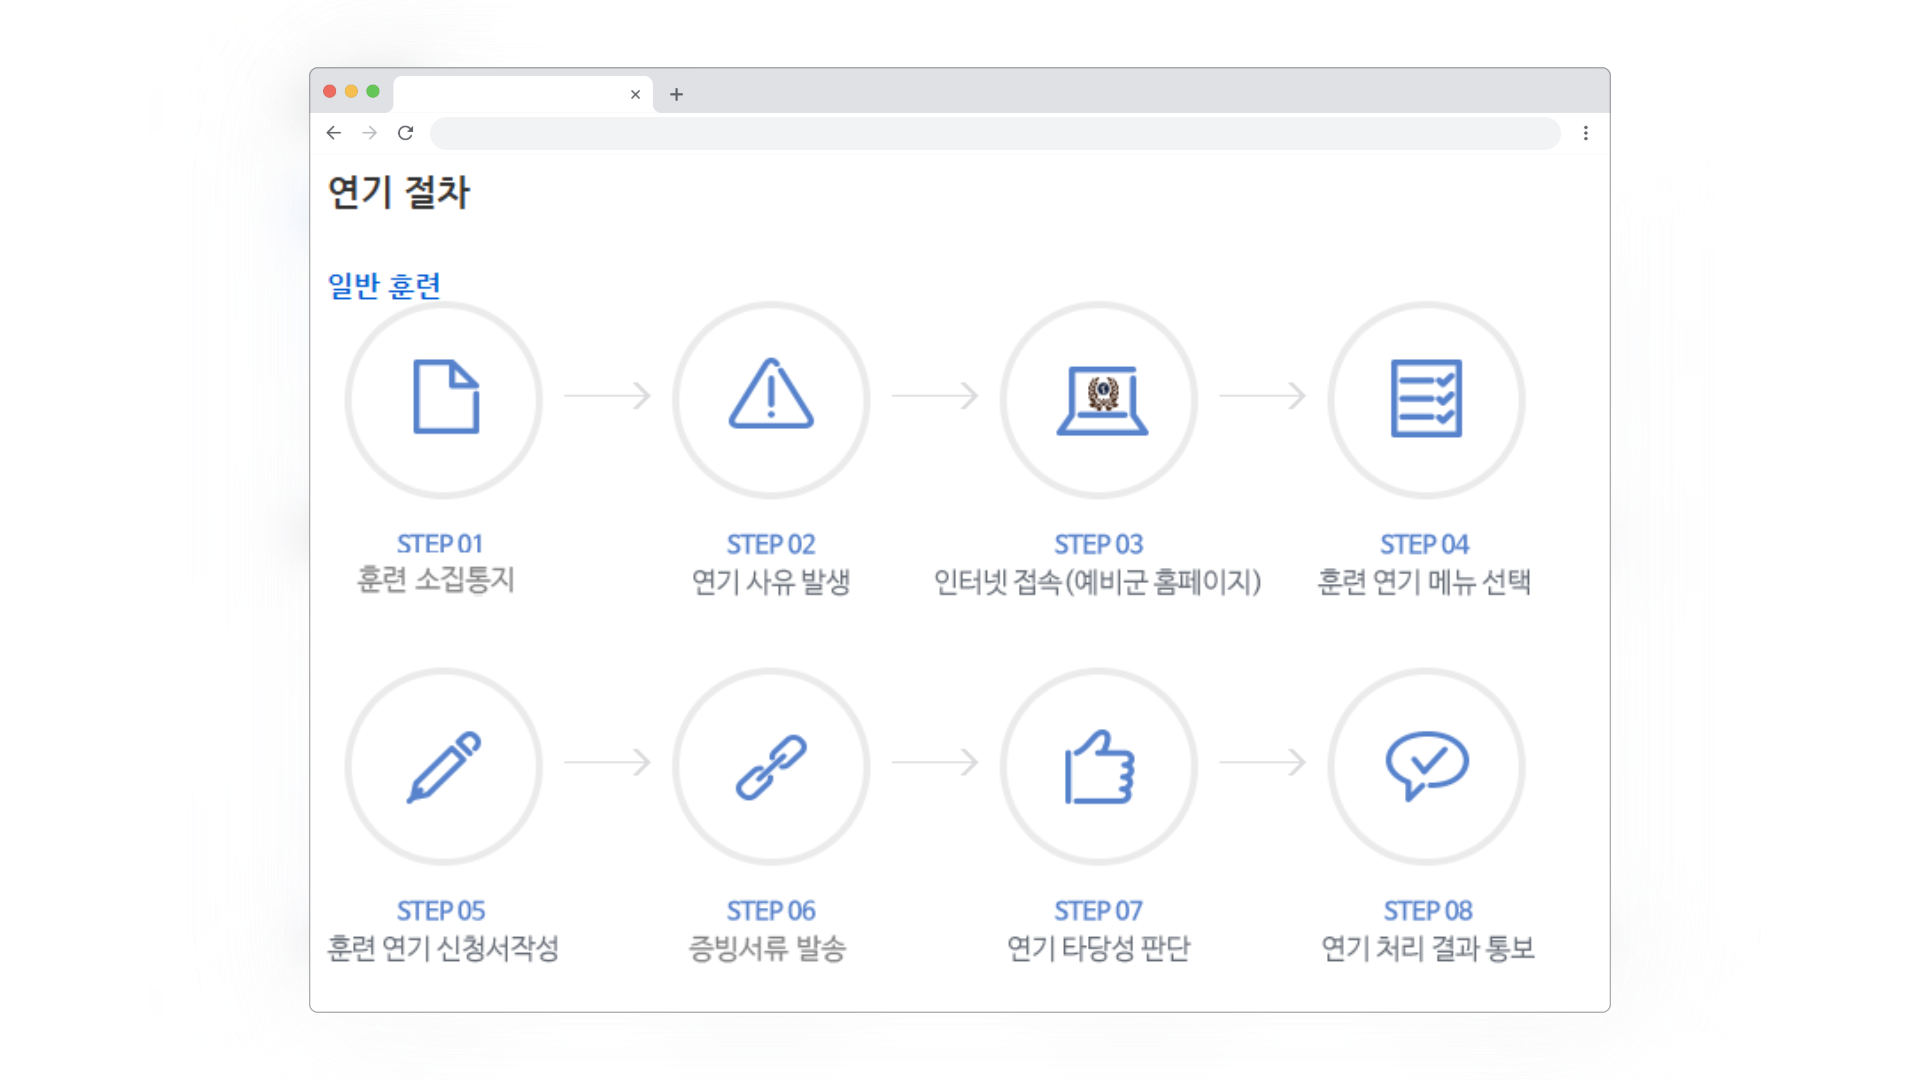
Task: Click the document icon for STEP 01
Action: tap(445, 397)
